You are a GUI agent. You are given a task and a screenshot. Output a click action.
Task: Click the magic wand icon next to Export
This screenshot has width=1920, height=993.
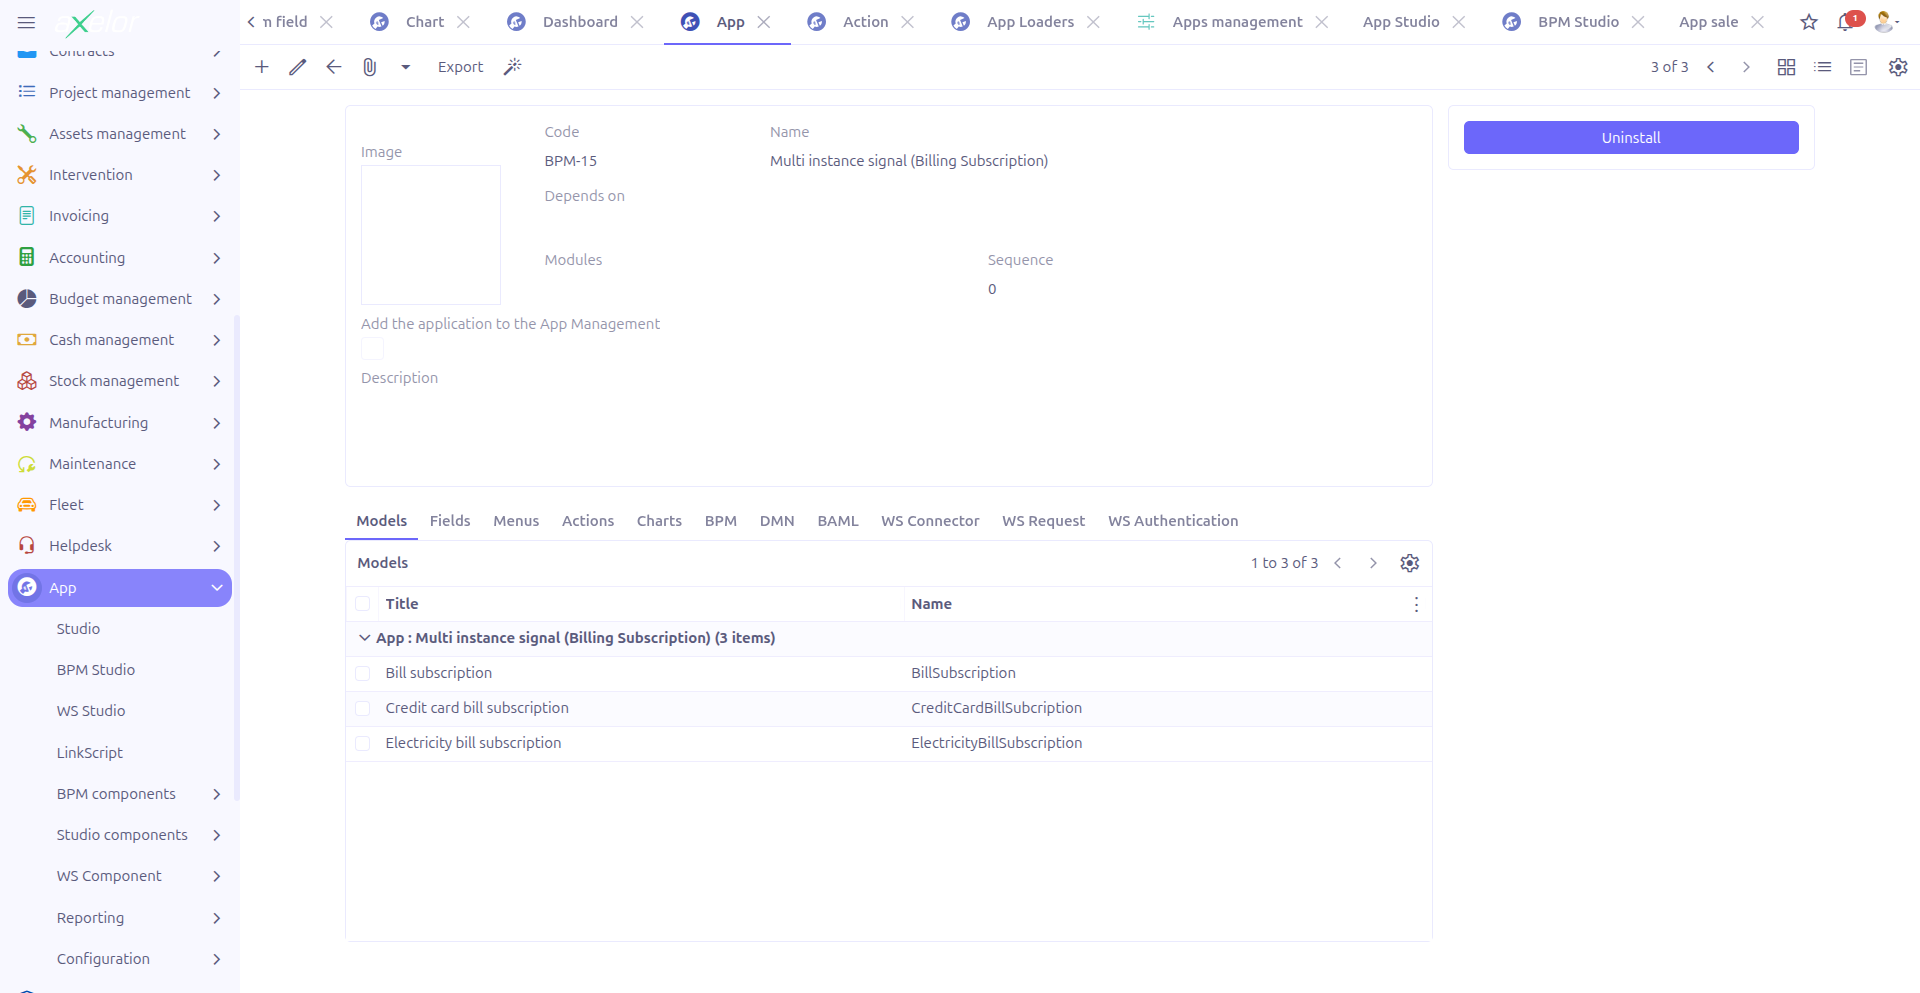[x=513, y=67]
